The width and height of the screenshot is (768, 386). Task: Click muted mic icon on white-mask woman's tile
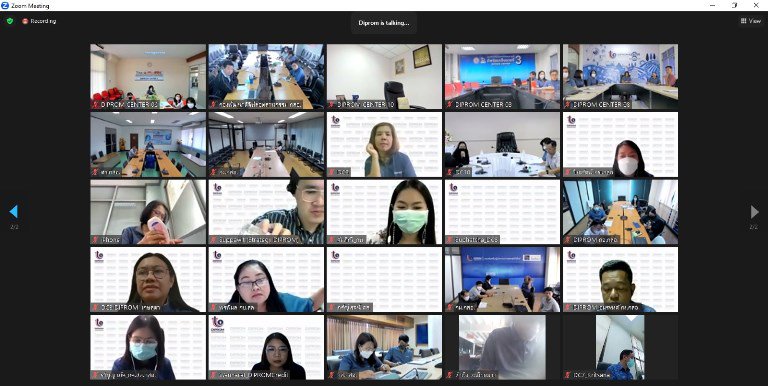click(x=568, y=172)
